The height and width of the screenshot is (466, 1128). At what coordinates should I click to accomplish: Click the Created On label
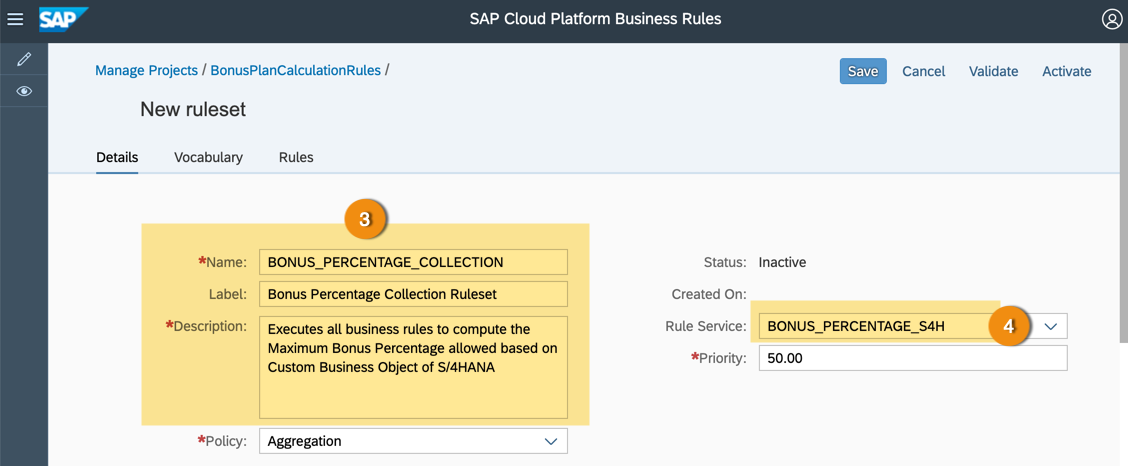click(x=709, y=294)
